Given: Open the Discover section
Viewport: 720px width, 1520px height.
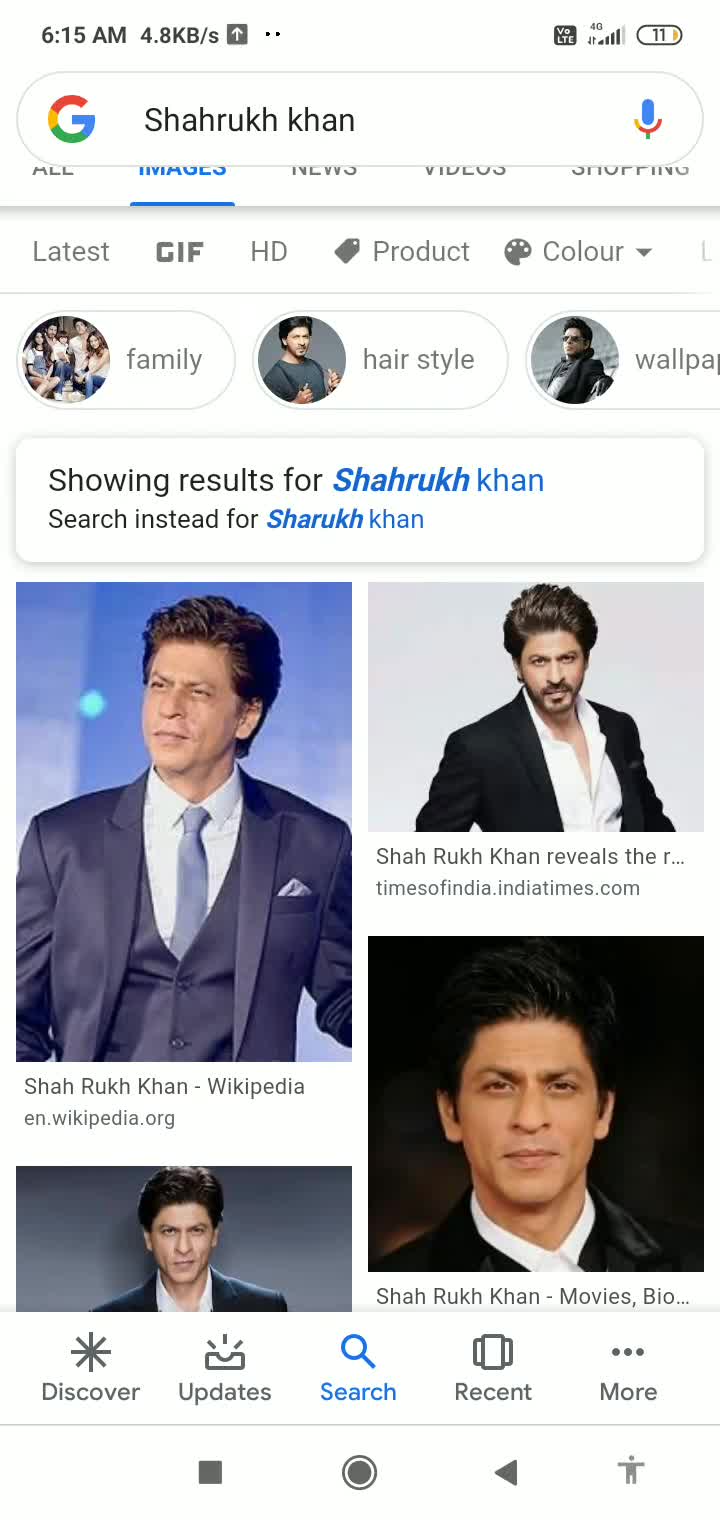Looking at the screenshot, I should pos(90,1369).
